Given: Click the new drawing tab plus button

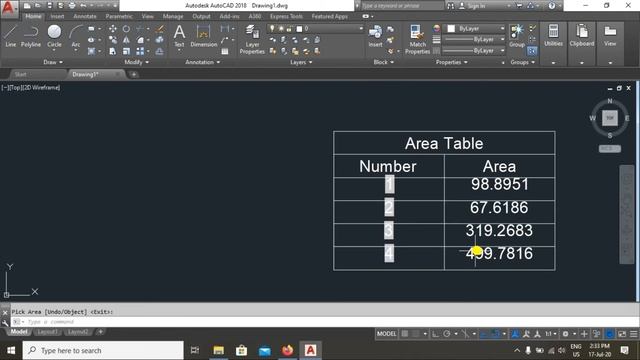Looking at the screenshot, I should [133, 74].
